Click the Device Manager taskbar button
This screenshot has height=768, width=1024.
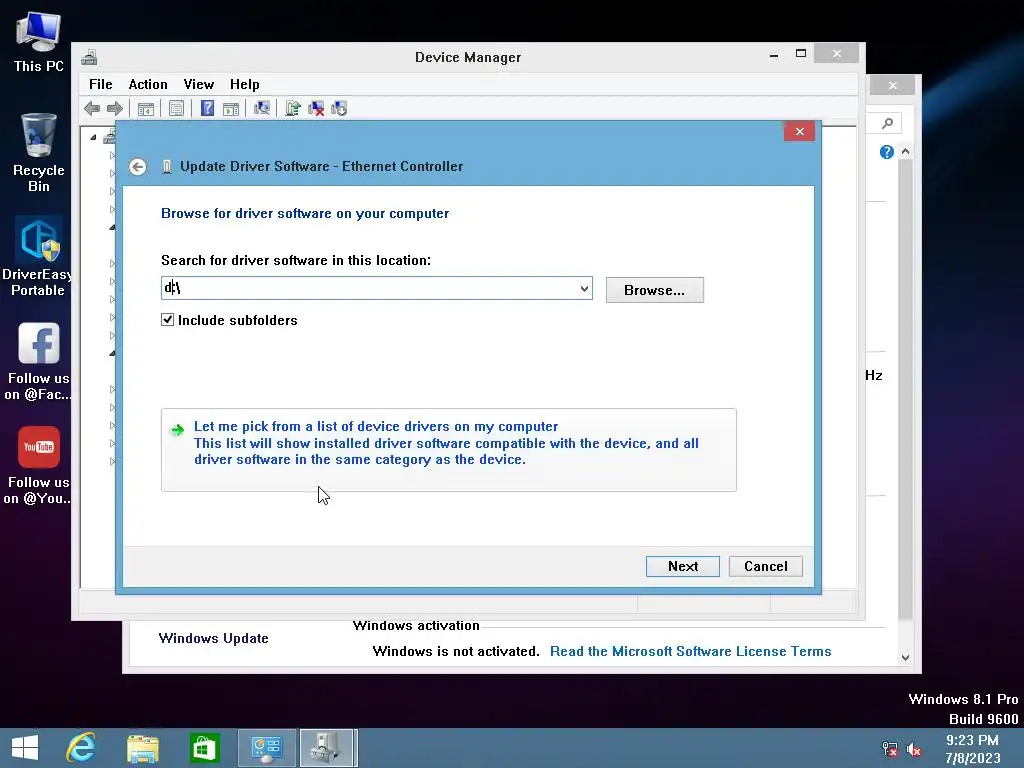[x=327, y=748]
